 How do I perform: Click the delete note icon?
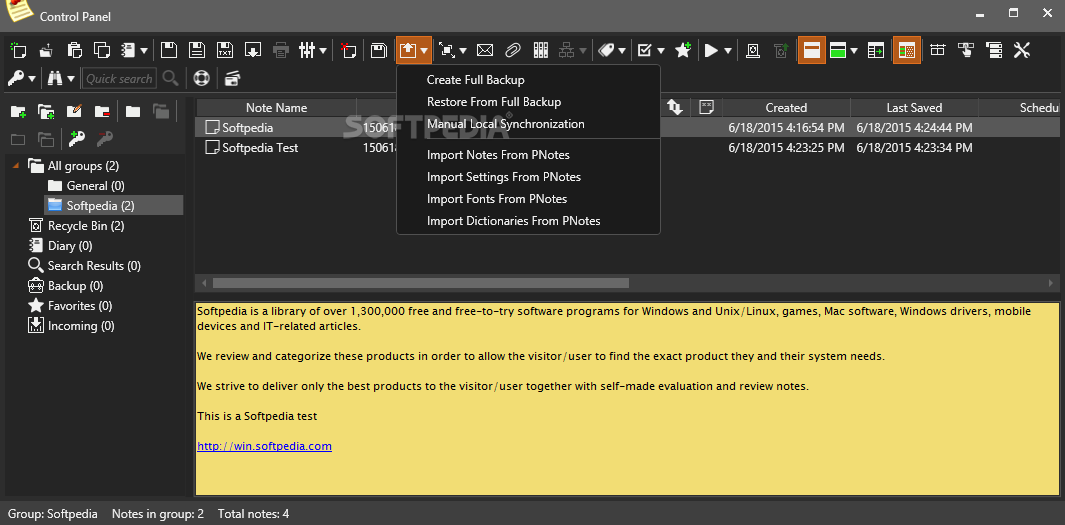348,50
